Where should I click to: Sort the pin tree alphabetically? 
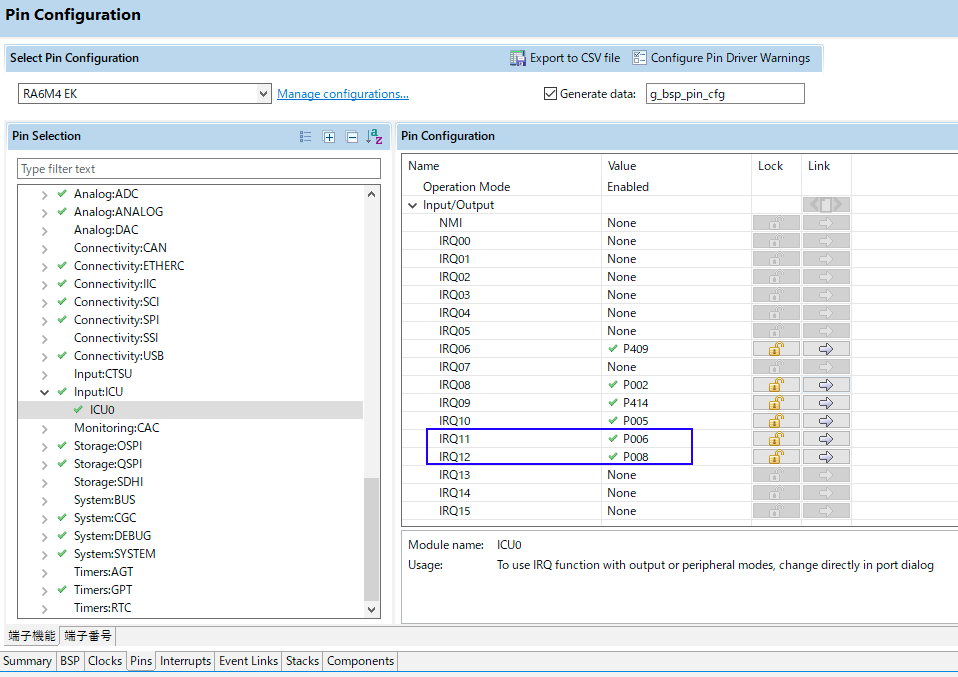pyautogui.click(x=374, y=137)
